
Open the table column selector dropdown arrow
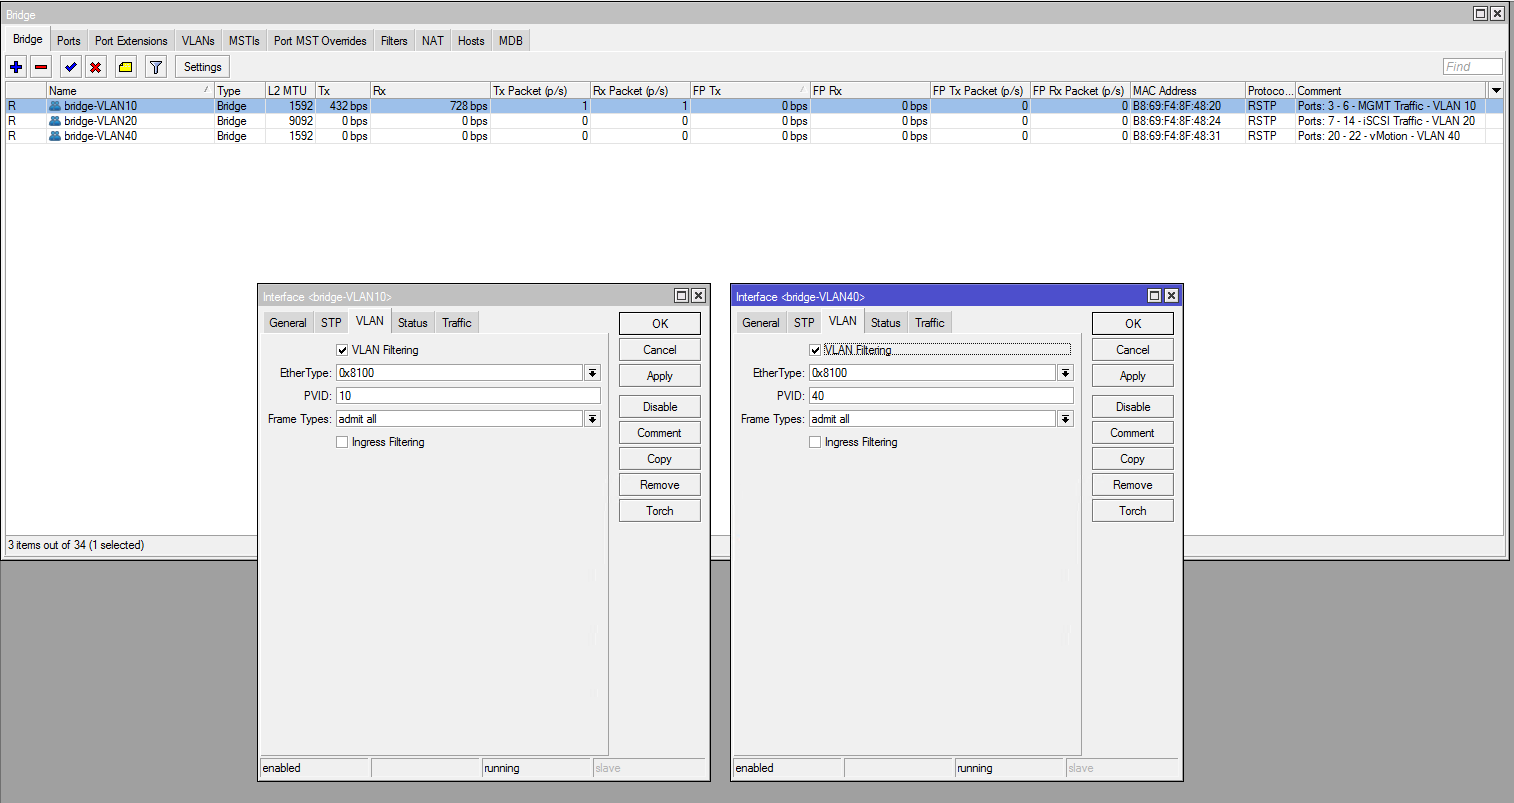pyautogui.click(x=1496, y=90)
